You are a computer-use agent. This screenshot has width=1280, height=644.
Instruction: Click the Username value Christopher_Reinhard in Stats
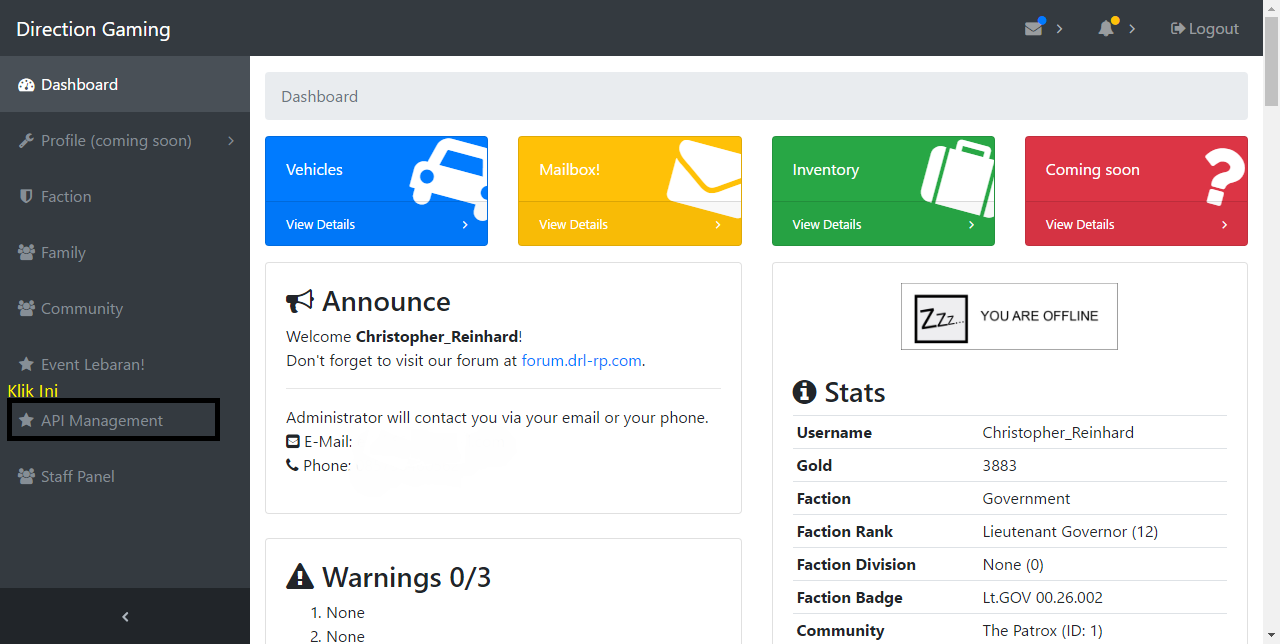pos(1058,432)
